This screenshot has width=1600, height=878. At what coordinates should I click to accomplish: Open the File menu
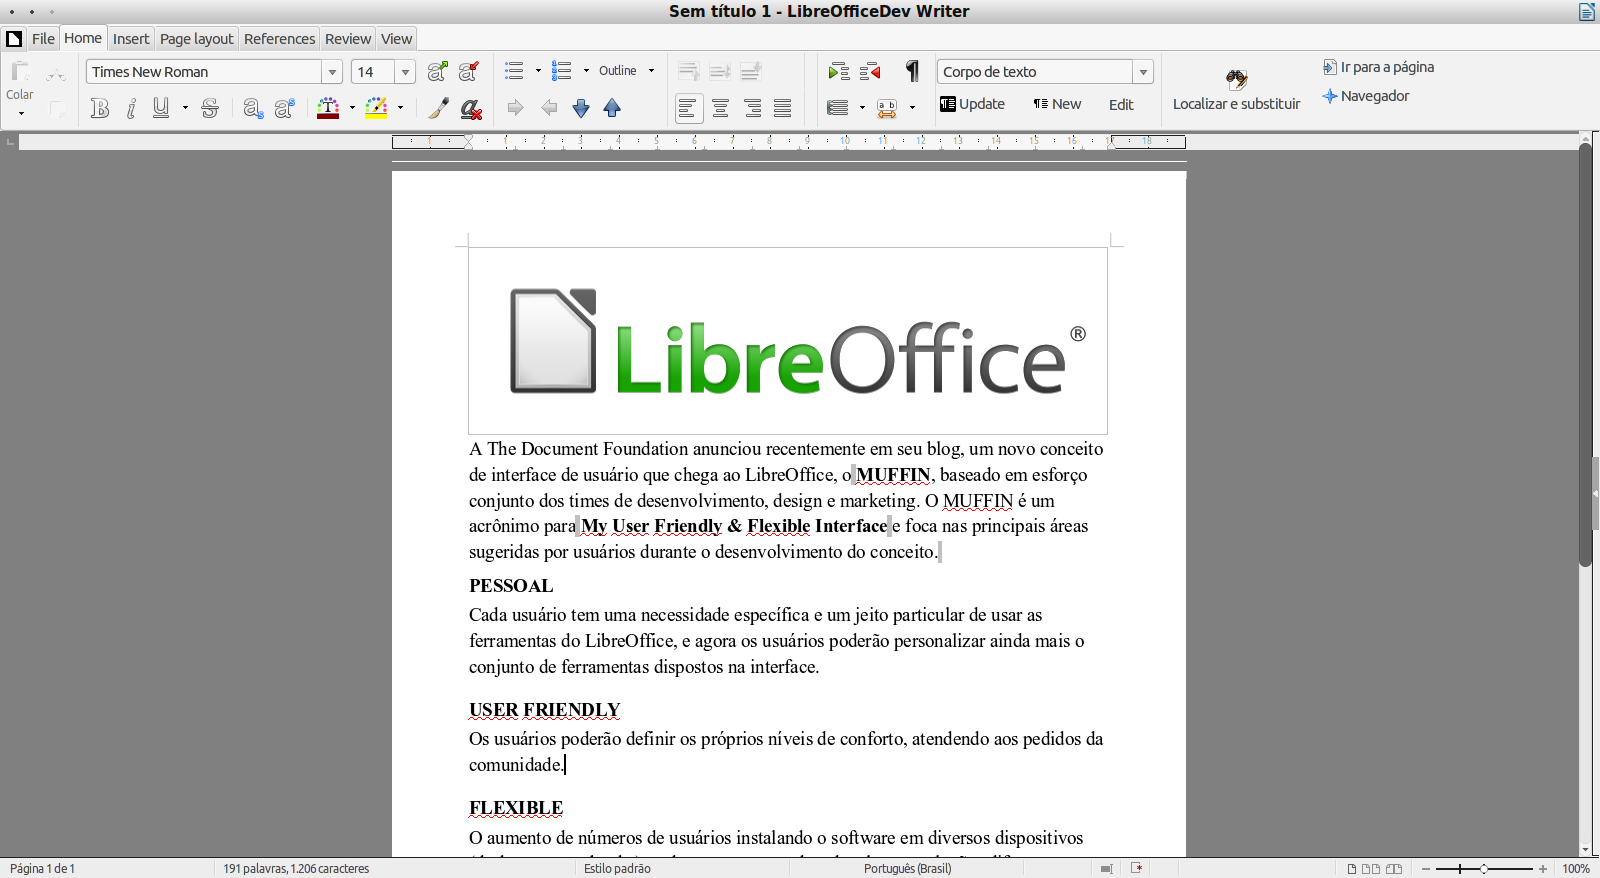pyautogui.click(x=43, y=39)
